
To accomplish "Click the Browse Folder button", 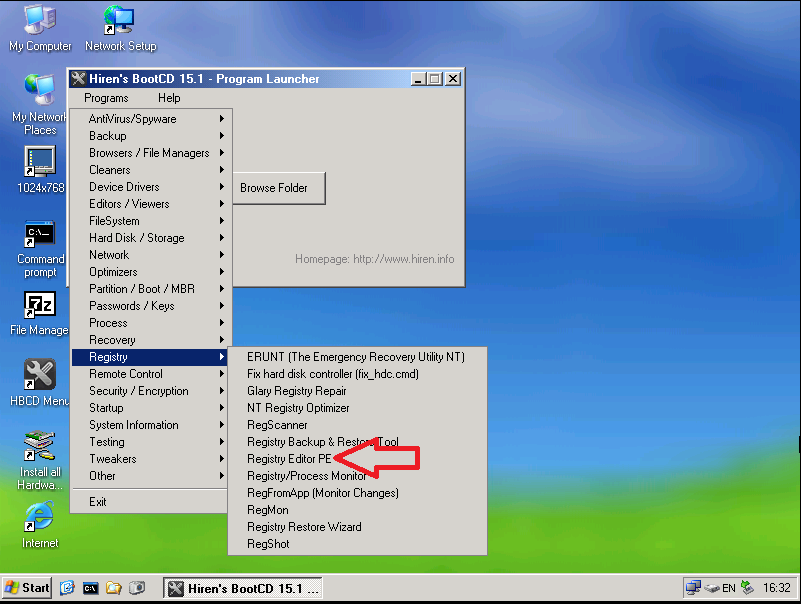I will coord(279,187).
